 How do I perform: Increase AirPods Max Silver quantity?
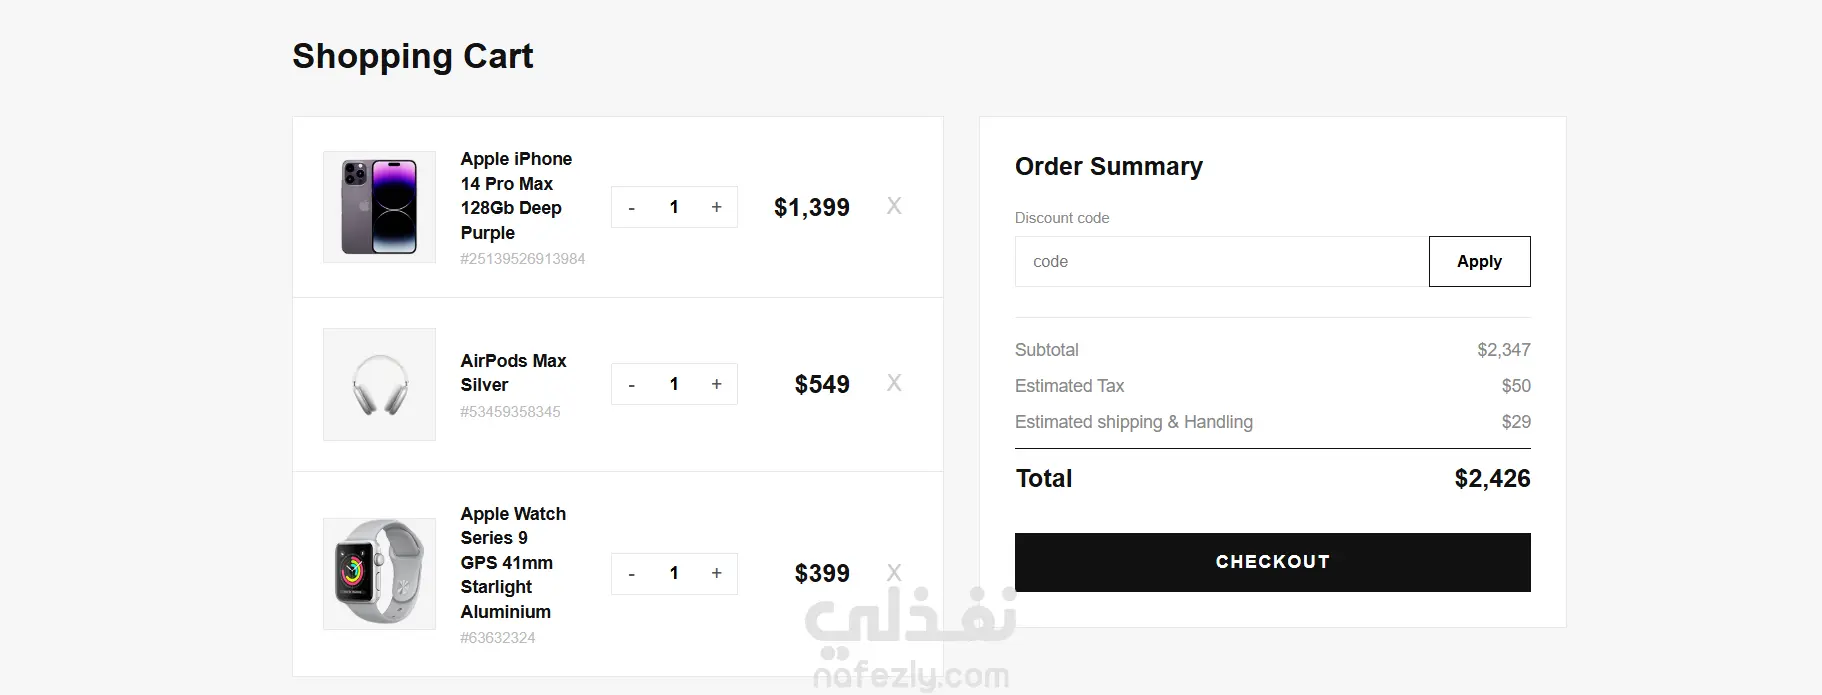(716, 384)
